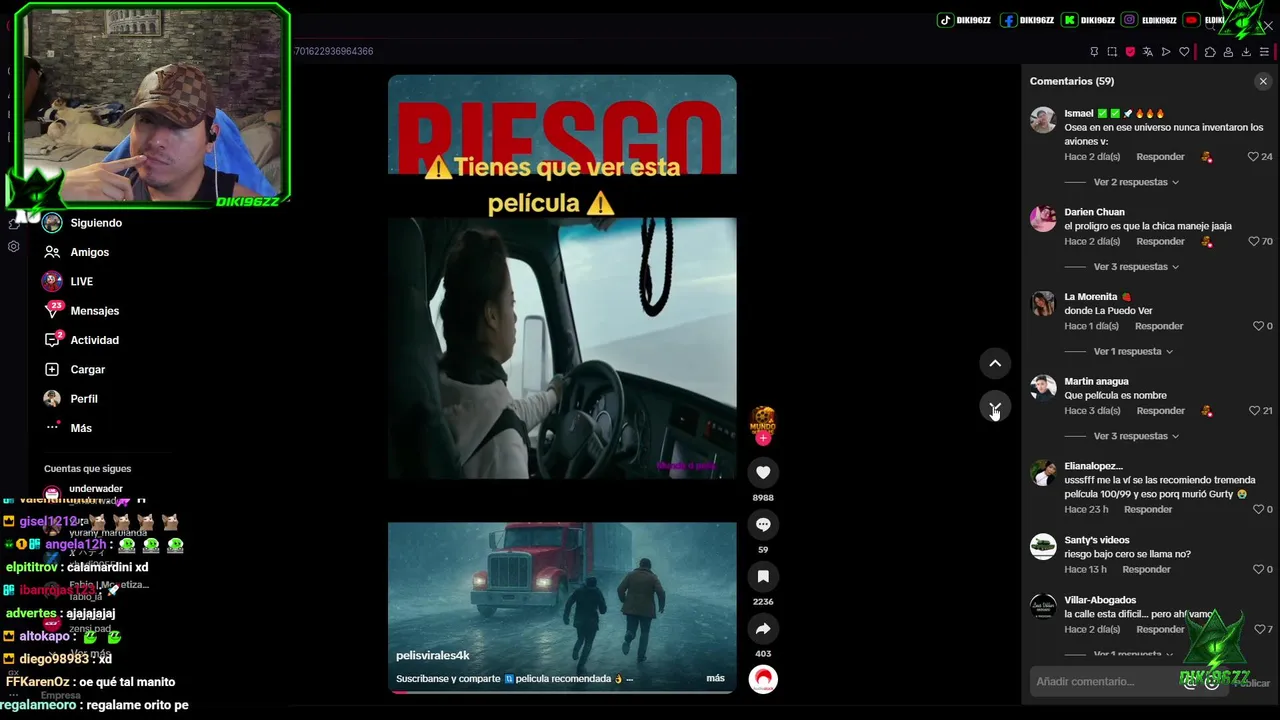1280x720 pixels.
Task: Open the sidebar settings gear icon
Action: coord(13,246)
